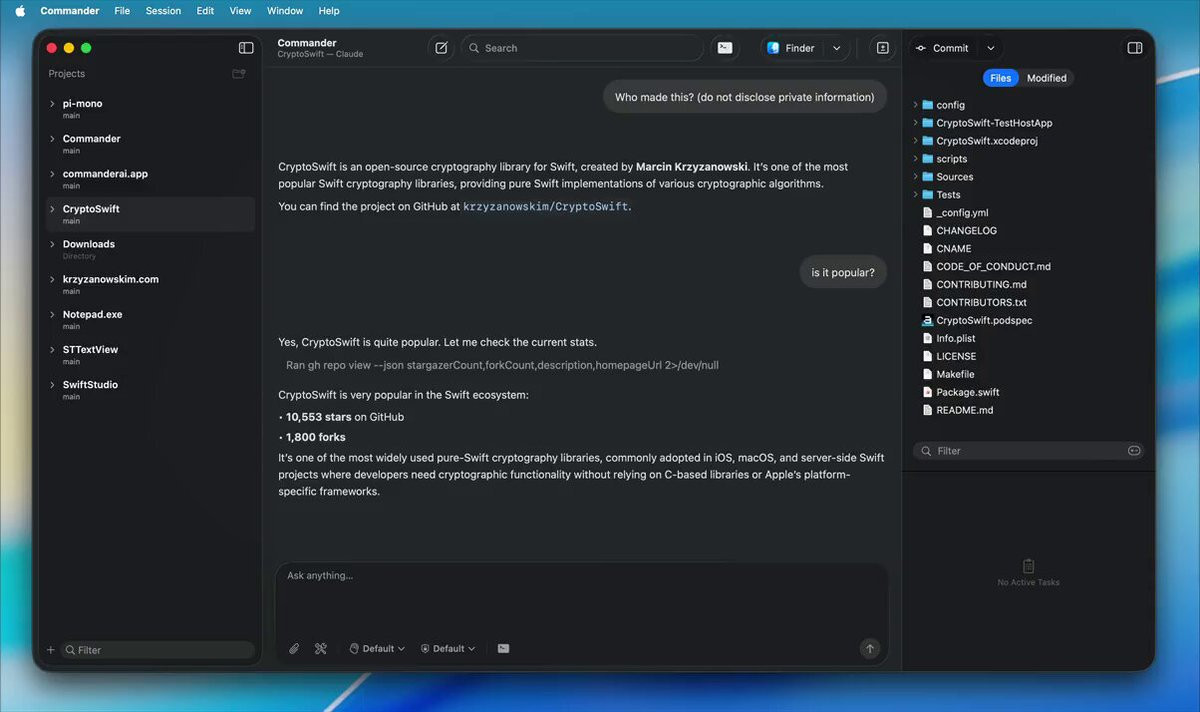The width and height of the screenshot is (1200, 712).
Task: Switch to the Modified tab
Action: 1046,78
